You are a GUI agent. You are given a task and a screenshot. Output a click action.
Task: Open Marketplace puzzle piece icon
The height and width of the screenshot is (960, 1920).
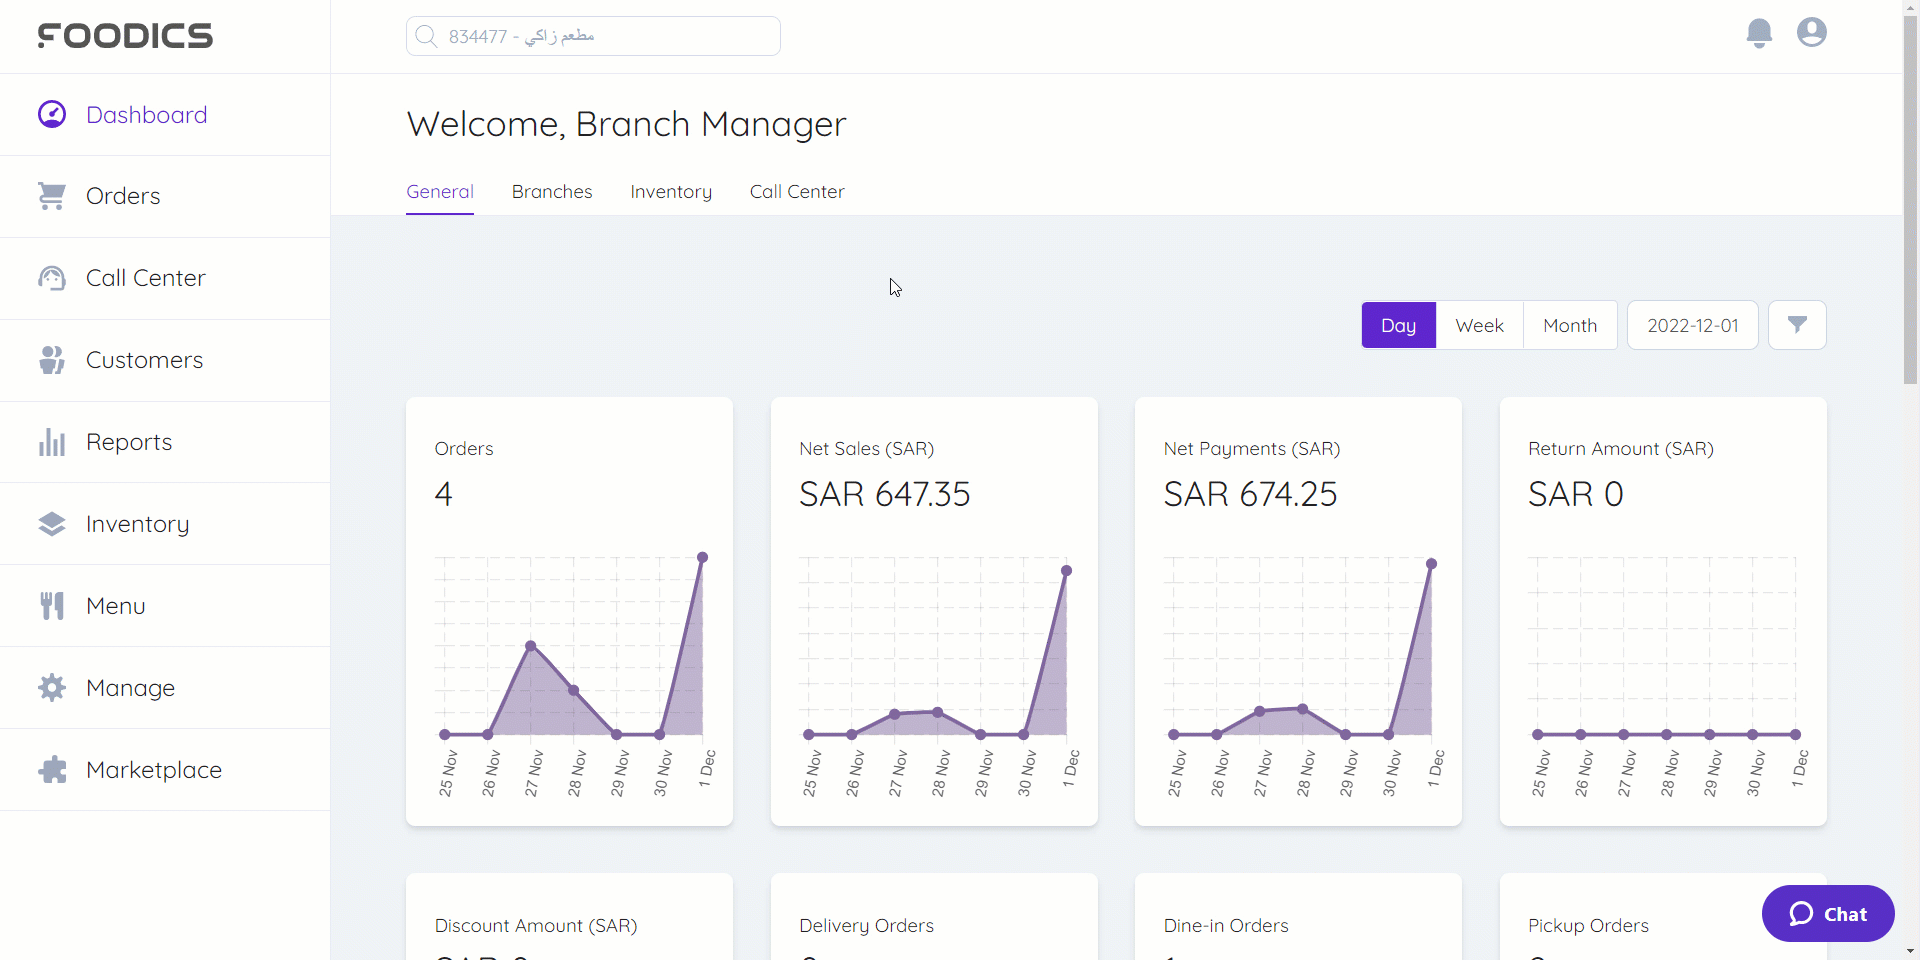pyautogui.click(x=52, y=770)
